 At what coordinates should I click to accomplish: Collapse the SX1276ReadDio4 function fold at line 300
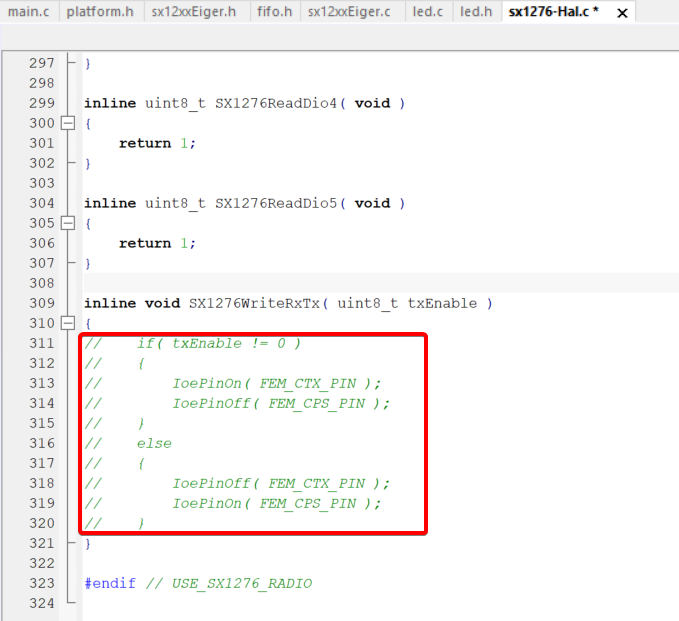[68, 123]
